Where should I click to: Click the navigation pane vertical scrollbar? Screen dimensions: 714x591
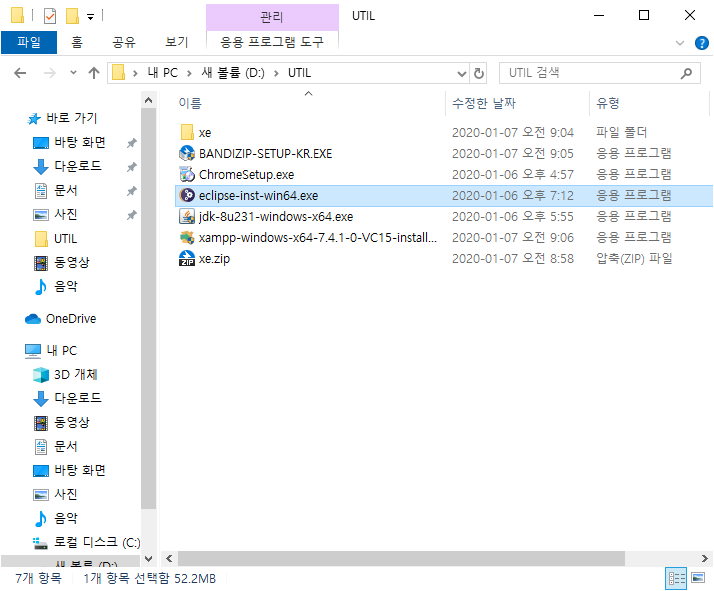point(148,310)
